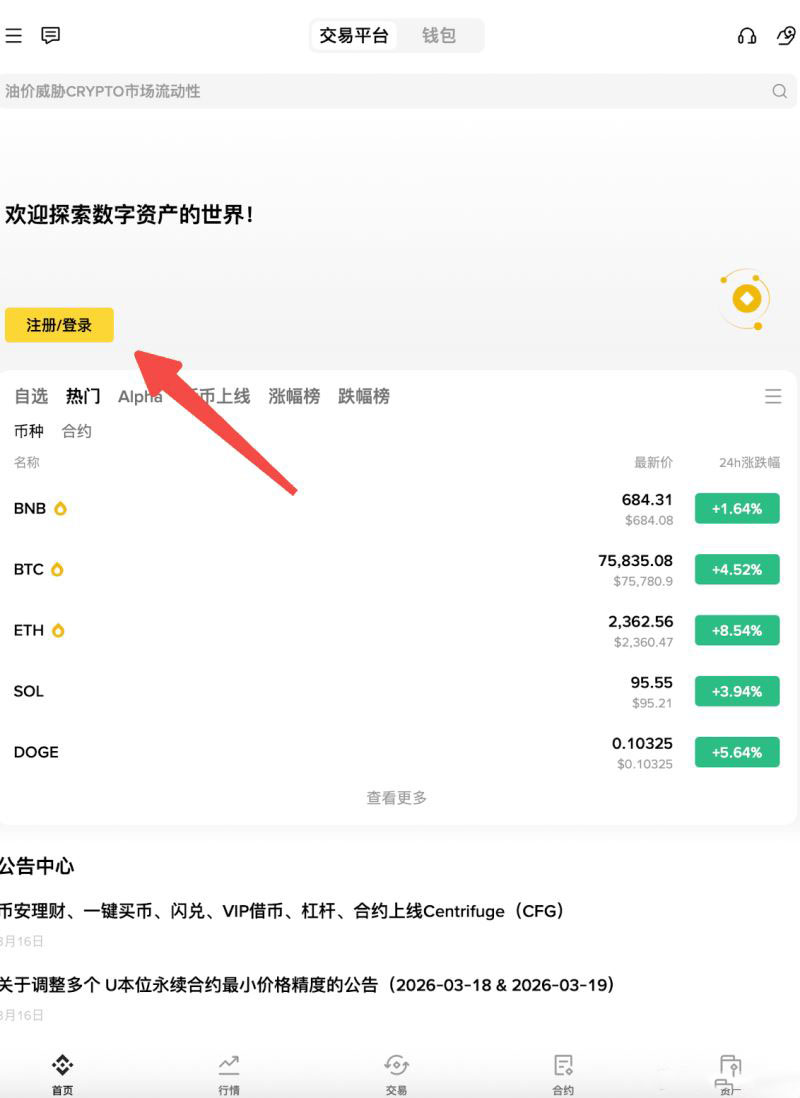Expand list with 查看更多
The height and width of the screenshot is (1098, 800).
pos(396,798)
